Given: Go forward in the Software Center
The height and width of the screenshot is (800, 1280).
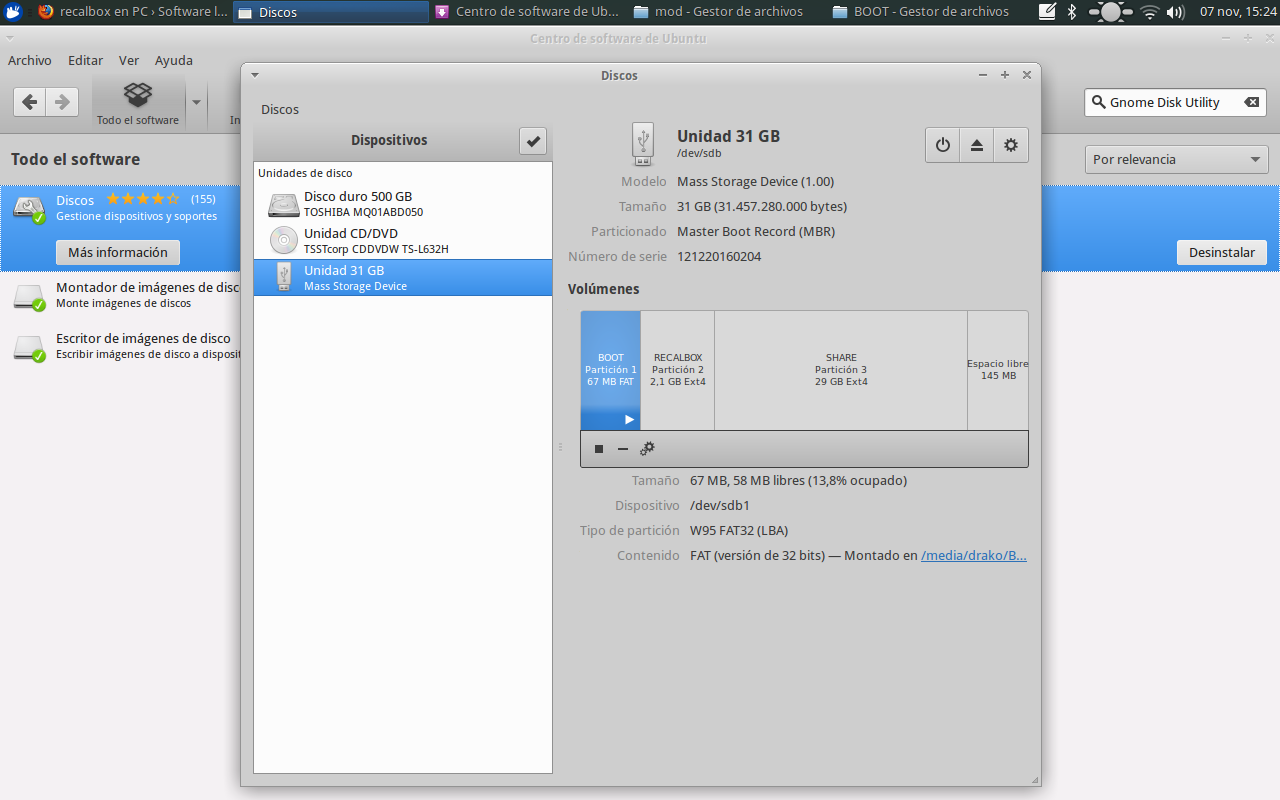Looking at the screenshot, I should point(62,102).
